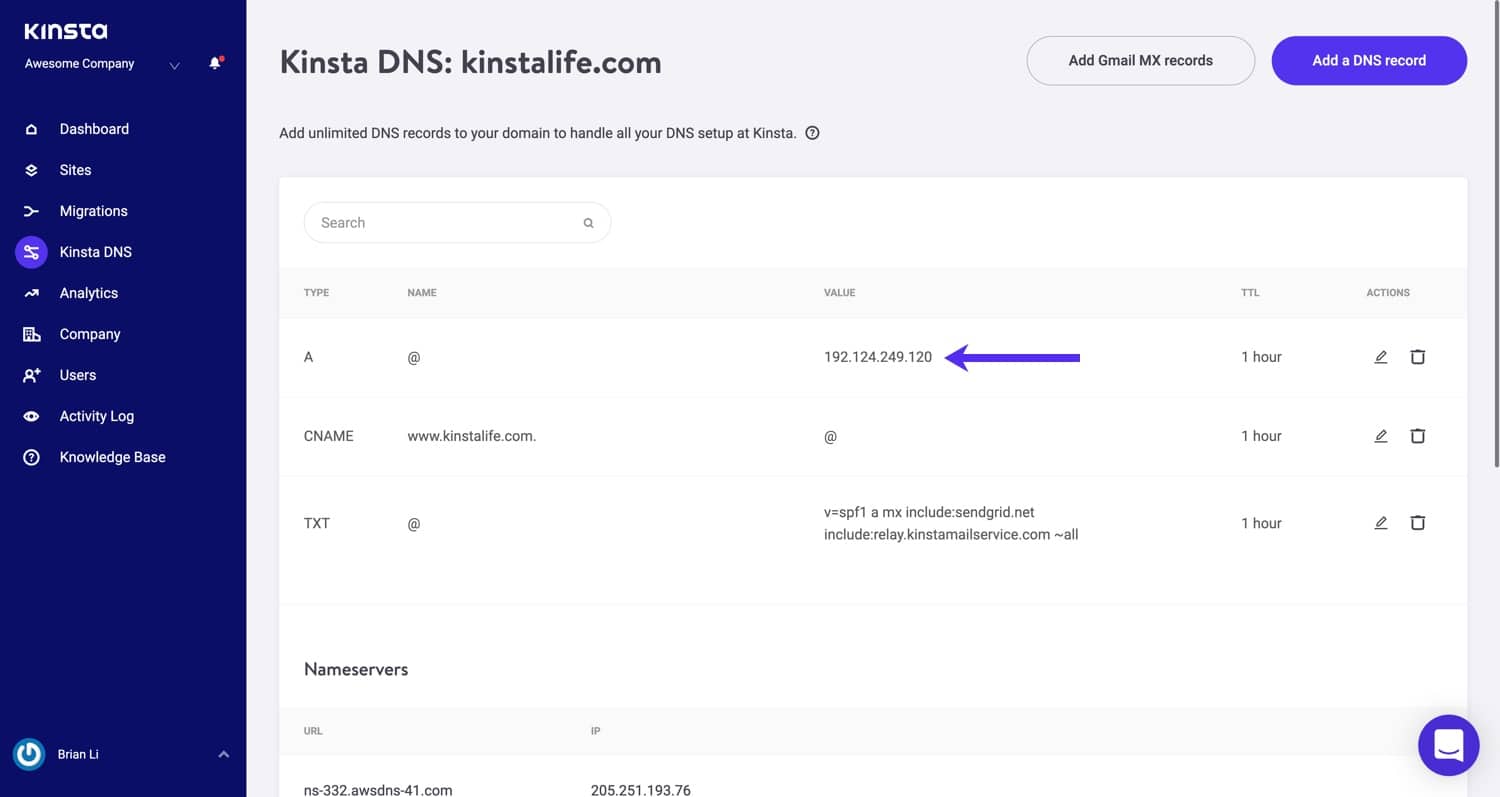Click the Kinsta DNS purple icon
The image size is (1500, 797).
coord(31,252)
